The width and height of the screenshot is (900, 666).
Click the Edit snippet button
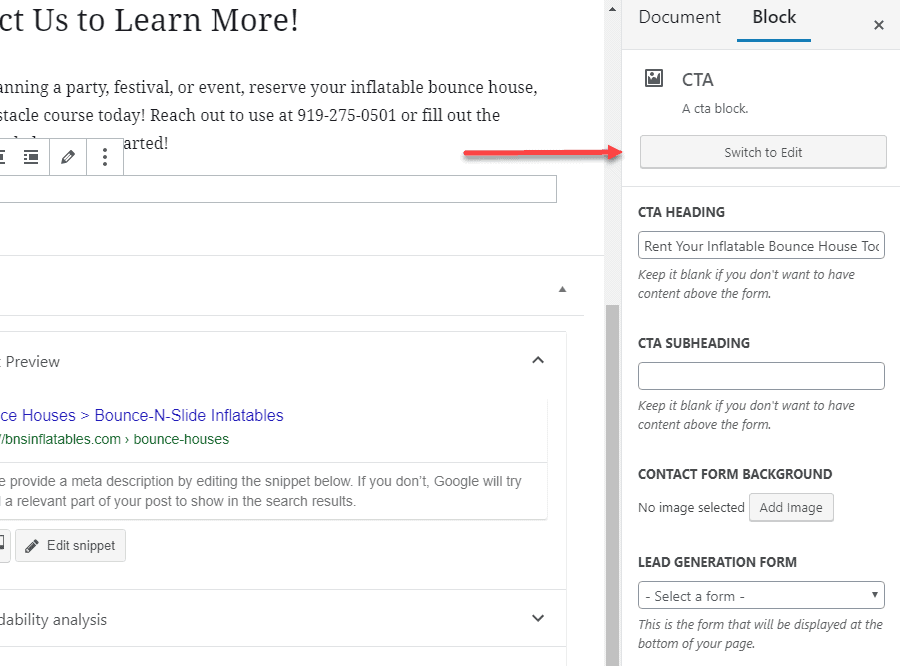(70, 546)
